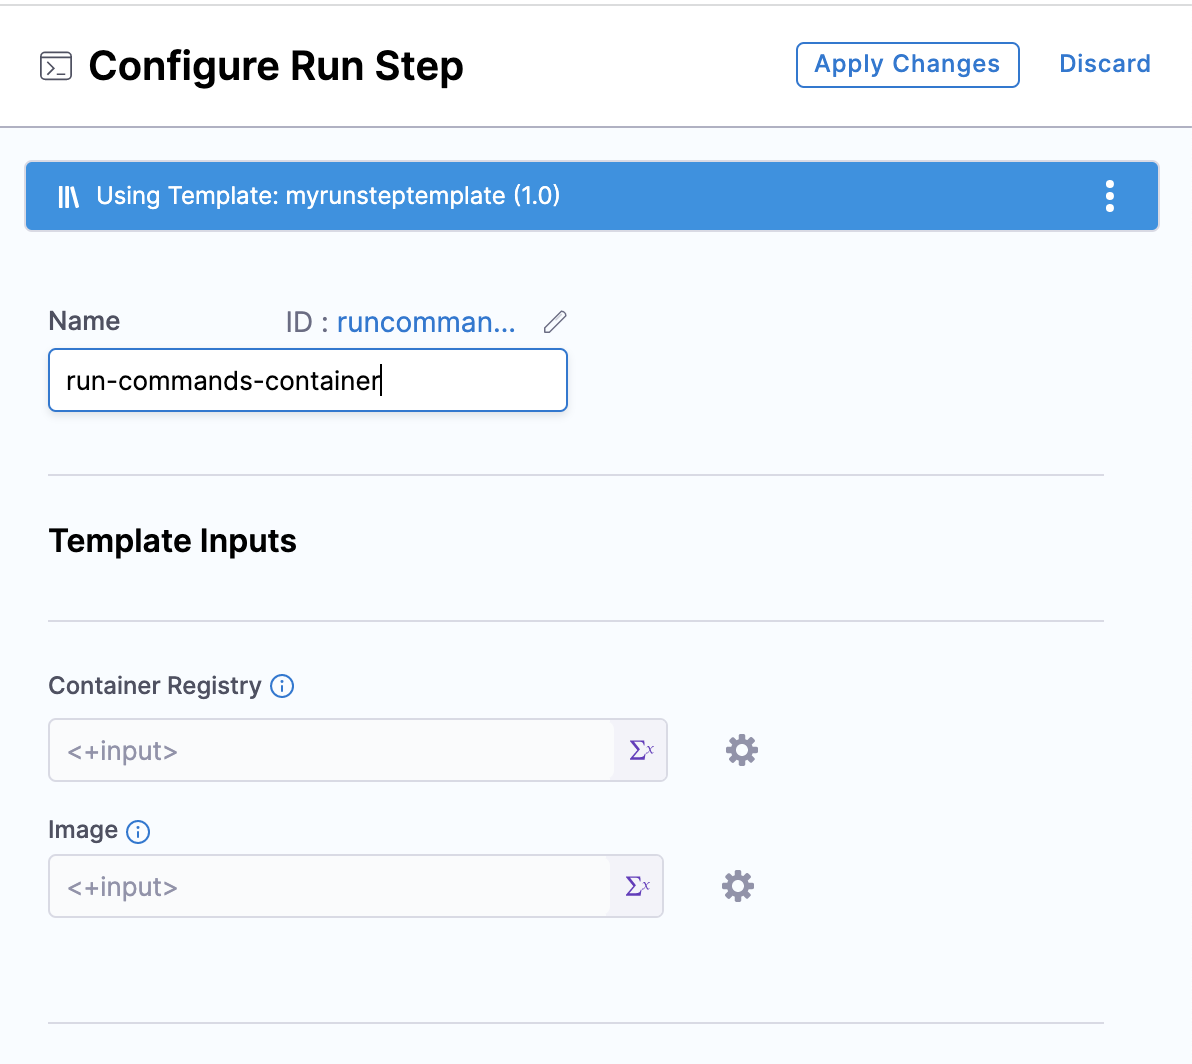This screenshot has height=1064, width=1192.
Task: Click the Container Registry label
Action: [154, 686]
